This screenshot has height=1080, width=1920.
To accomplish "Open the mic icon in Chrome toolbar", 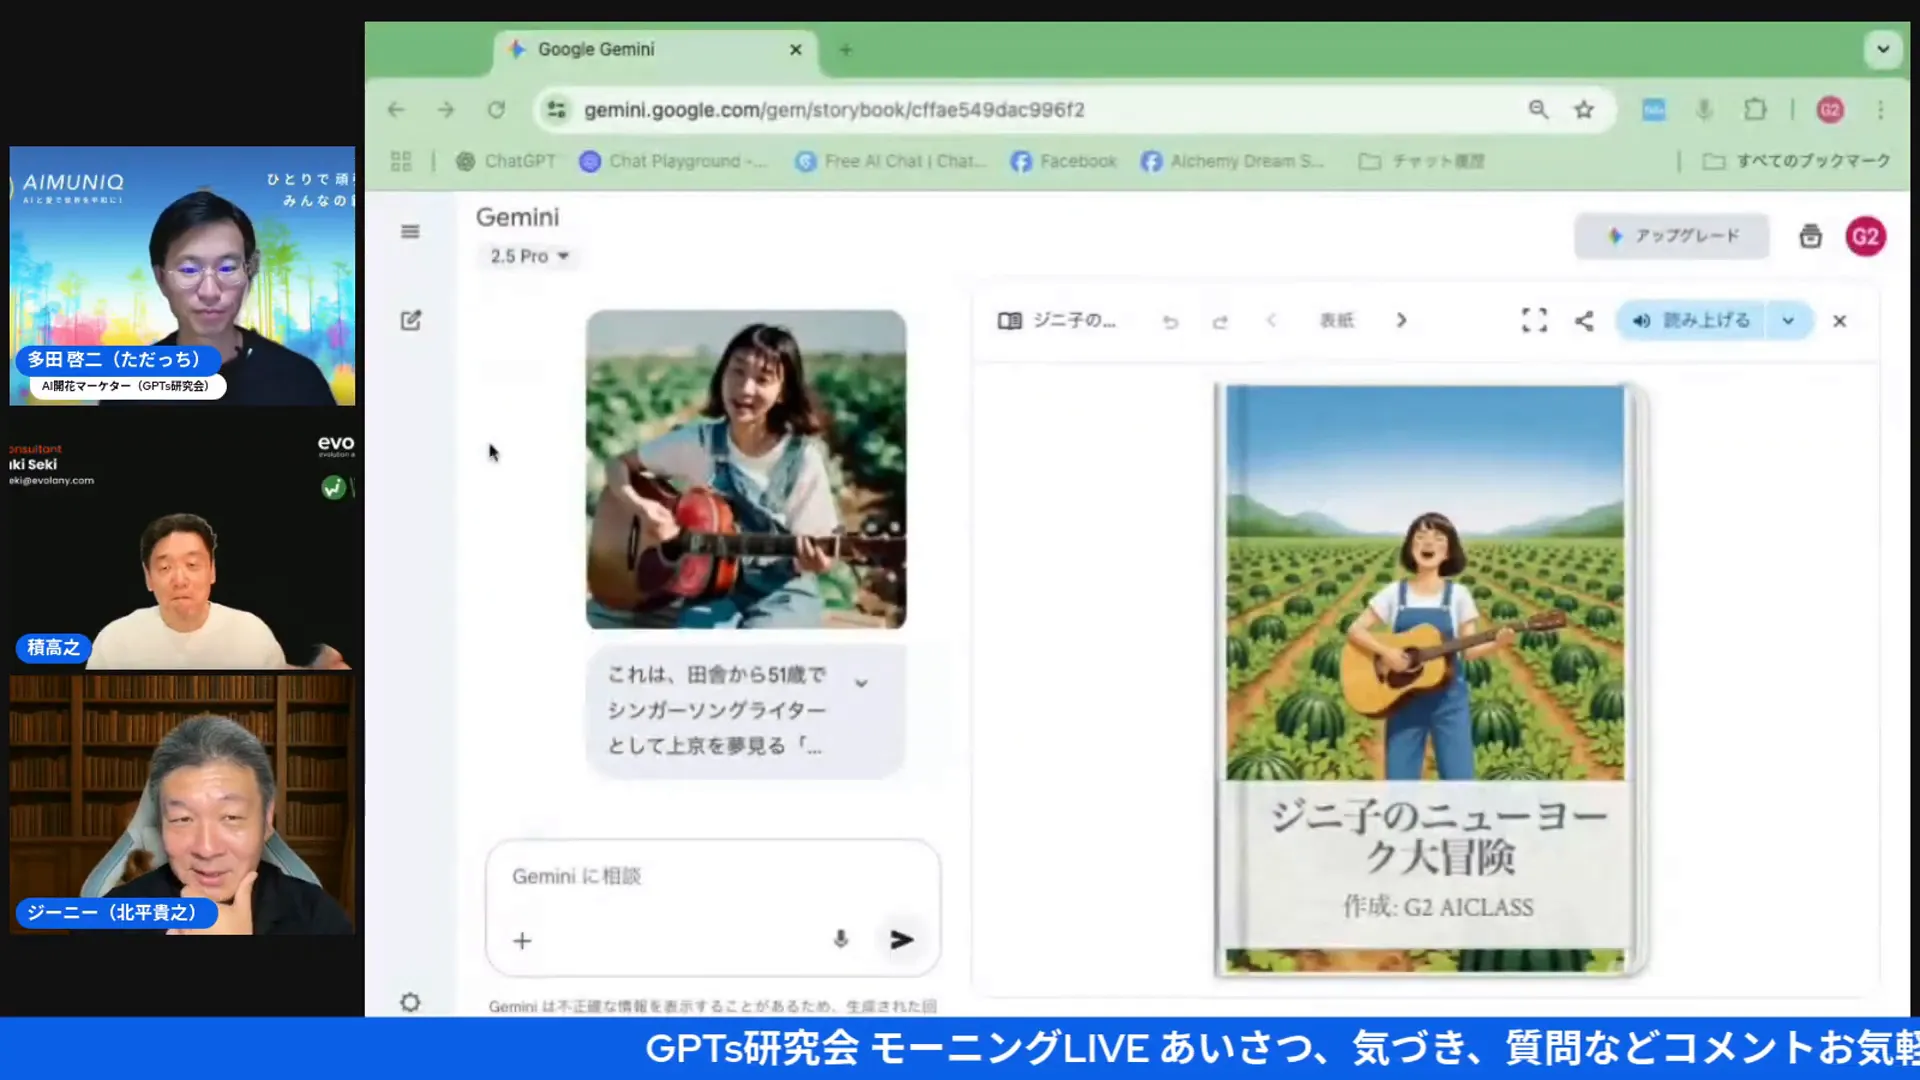I will (x=1705, y=110).
